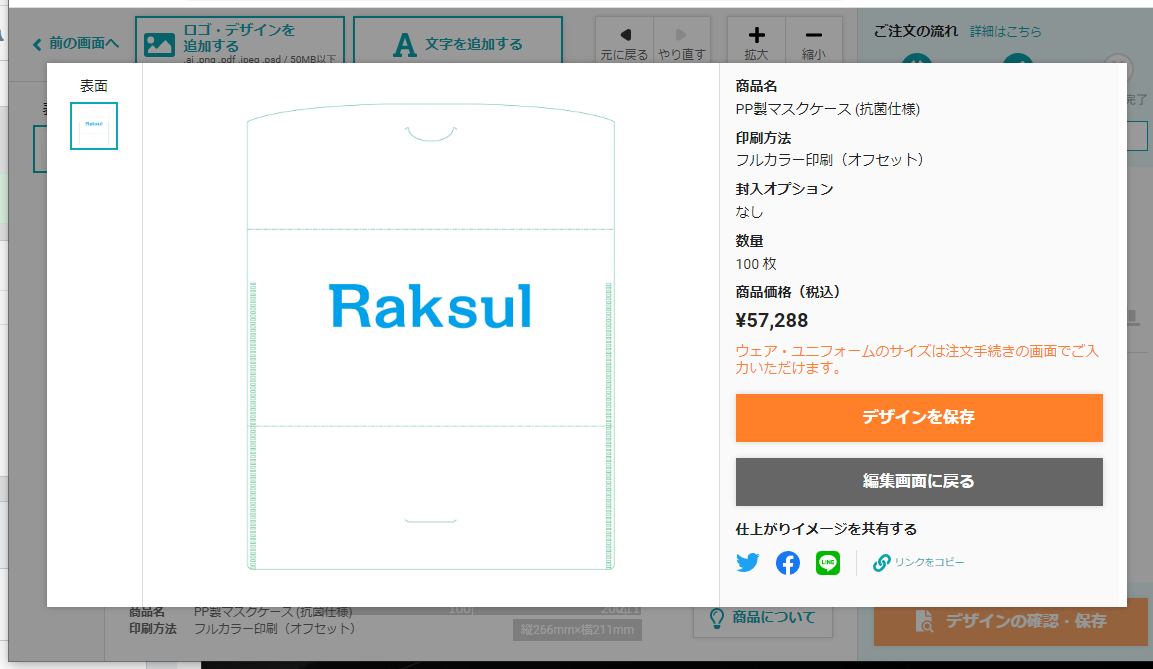Click the デザインを保存 orange button

919,418
